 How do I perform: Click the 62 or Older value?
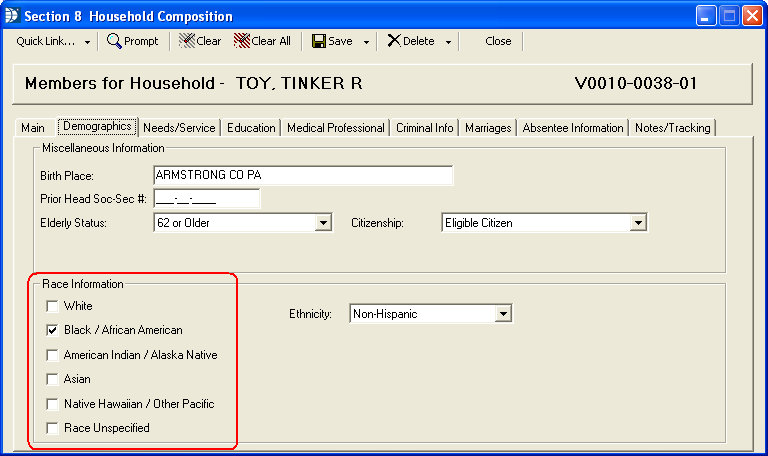(183, 223)
